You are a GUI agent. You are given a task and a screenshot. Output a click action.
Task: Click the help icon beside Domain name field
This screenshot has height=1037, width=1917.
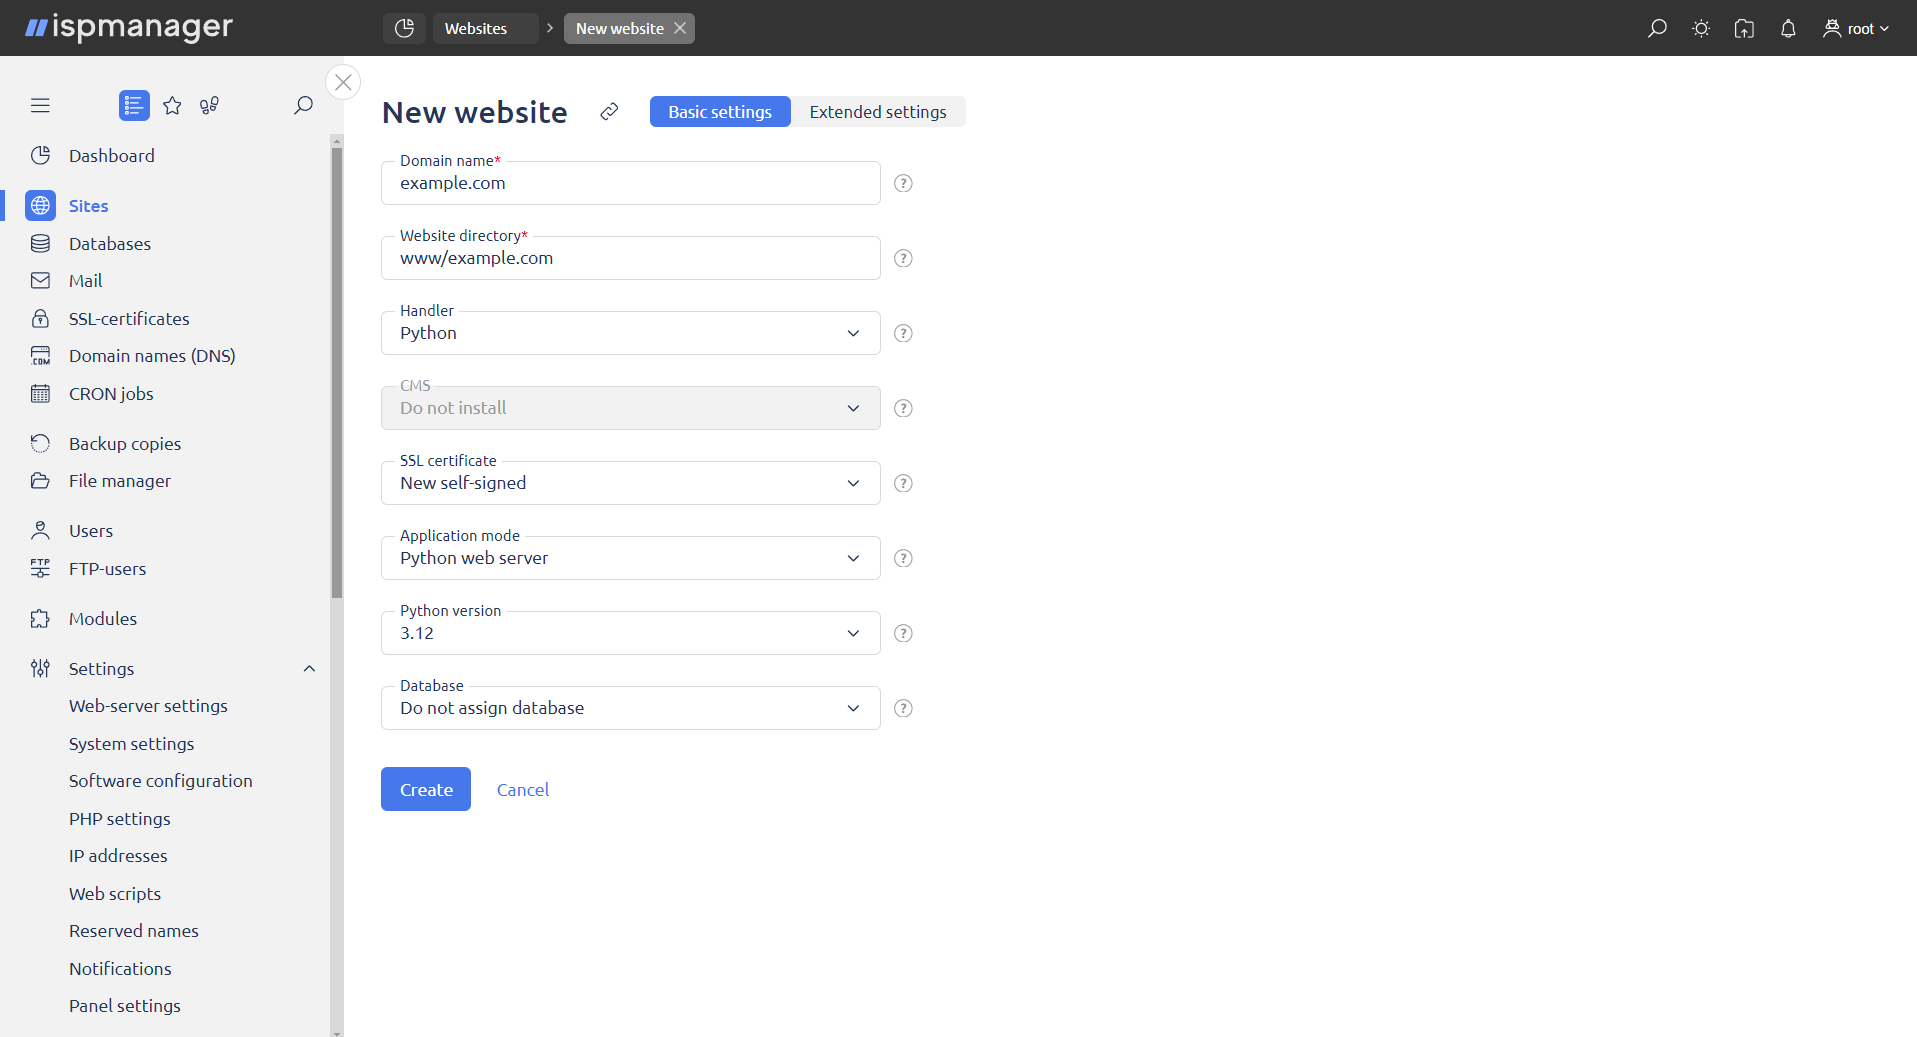click(x=902, y=183)
